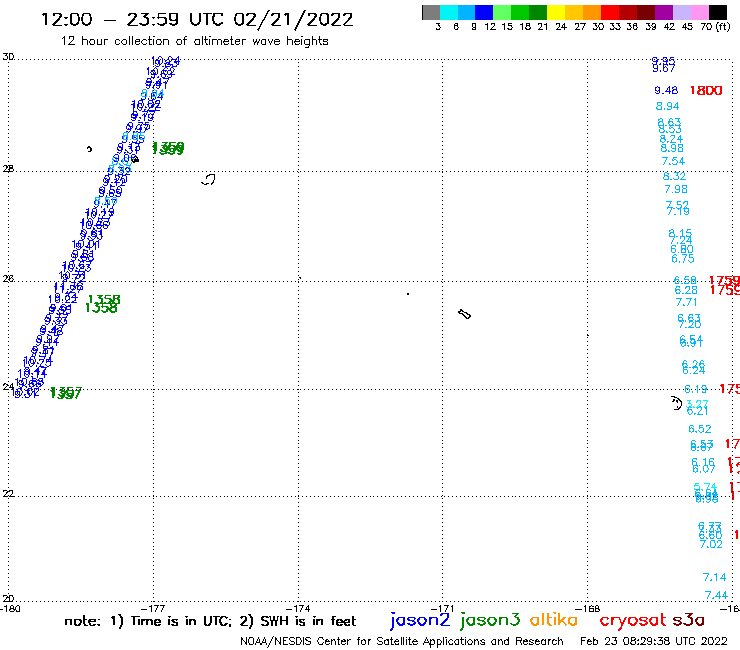Select the dark blue 12 ft legend swatch

(484, 12)
